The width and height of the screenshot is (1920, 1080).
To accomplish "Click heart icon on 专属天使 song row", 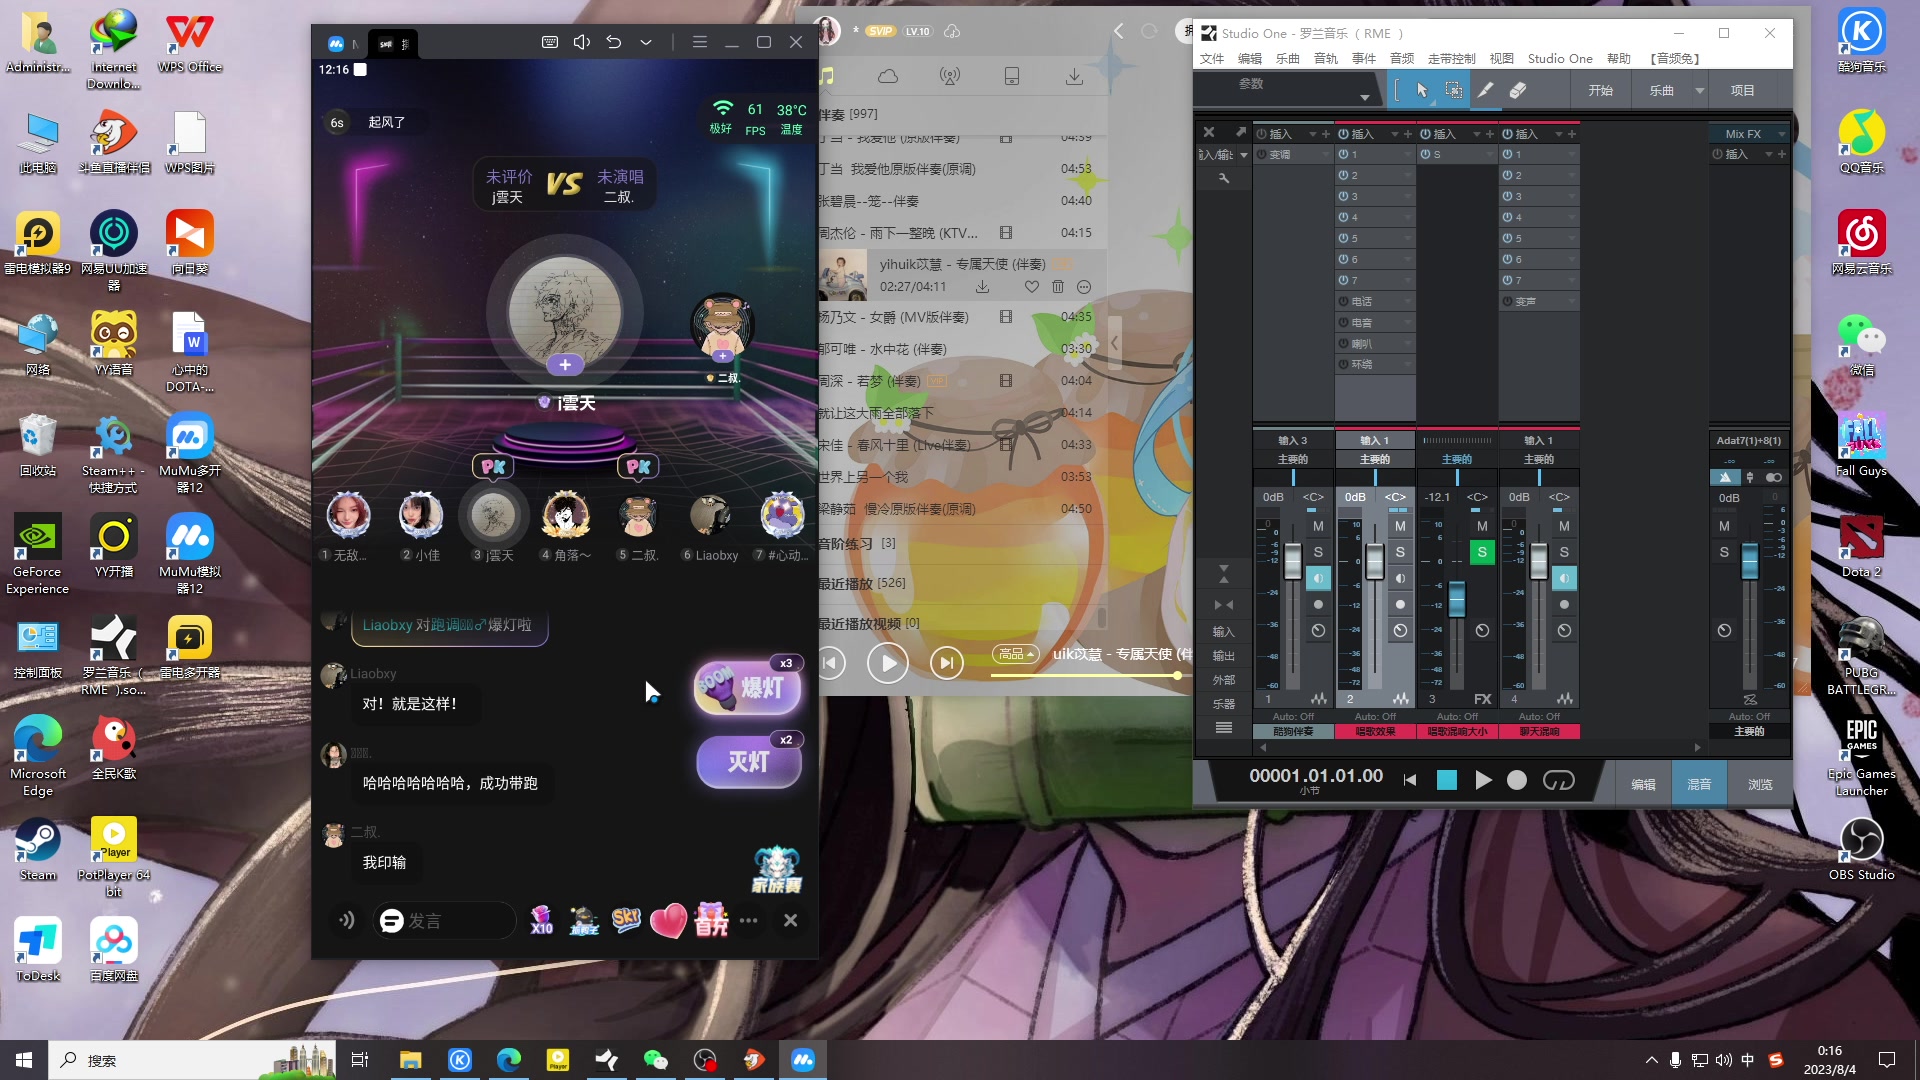I will point(1032,287).
